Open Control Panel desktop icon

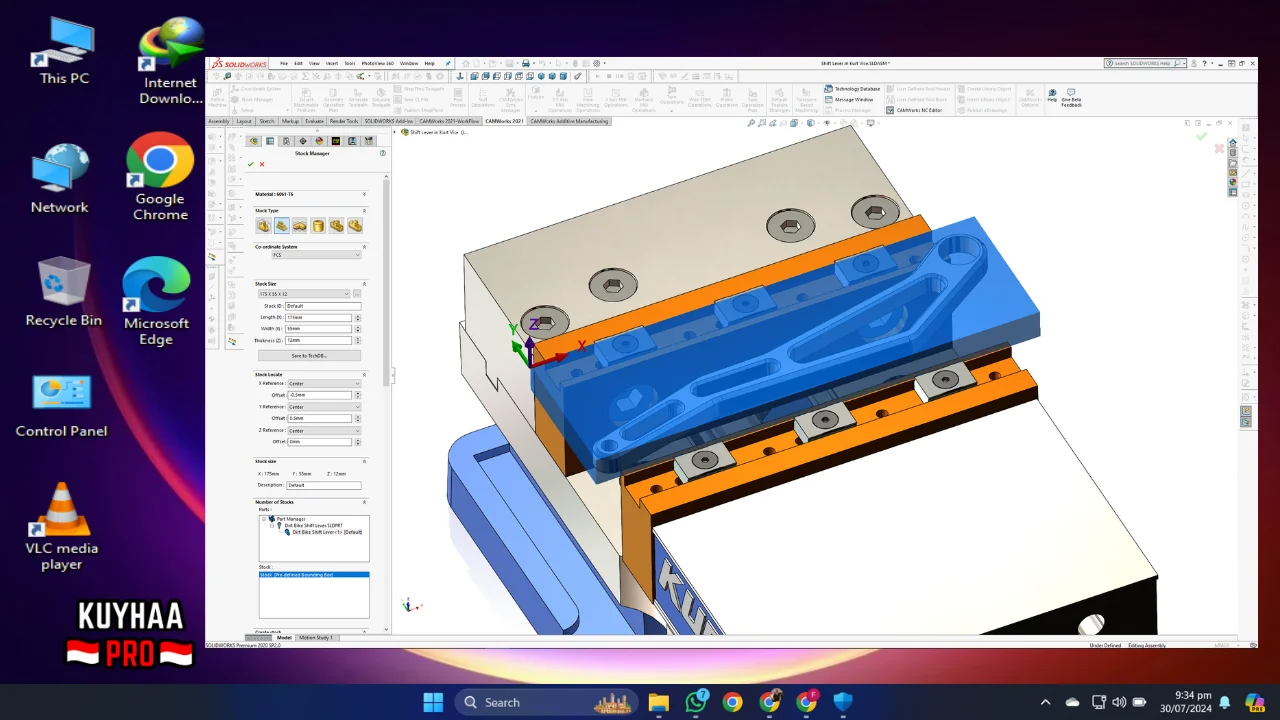[61, 405]
